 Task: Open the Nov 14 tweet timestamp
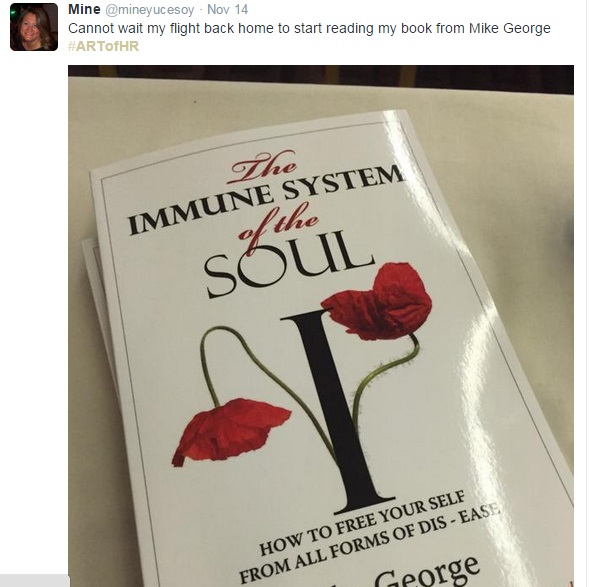pyautogui.click(x=228, y=9)
